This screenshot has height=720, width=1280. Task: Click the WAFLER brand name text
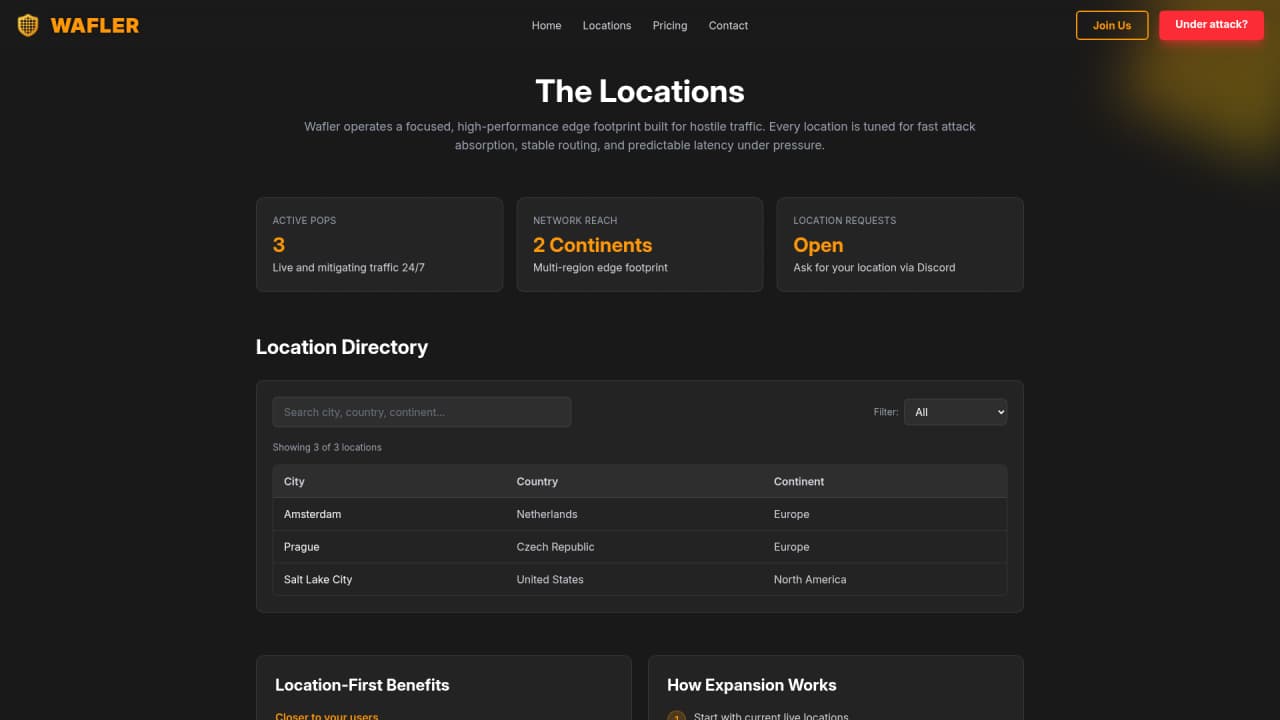click(x=95, y=25)
